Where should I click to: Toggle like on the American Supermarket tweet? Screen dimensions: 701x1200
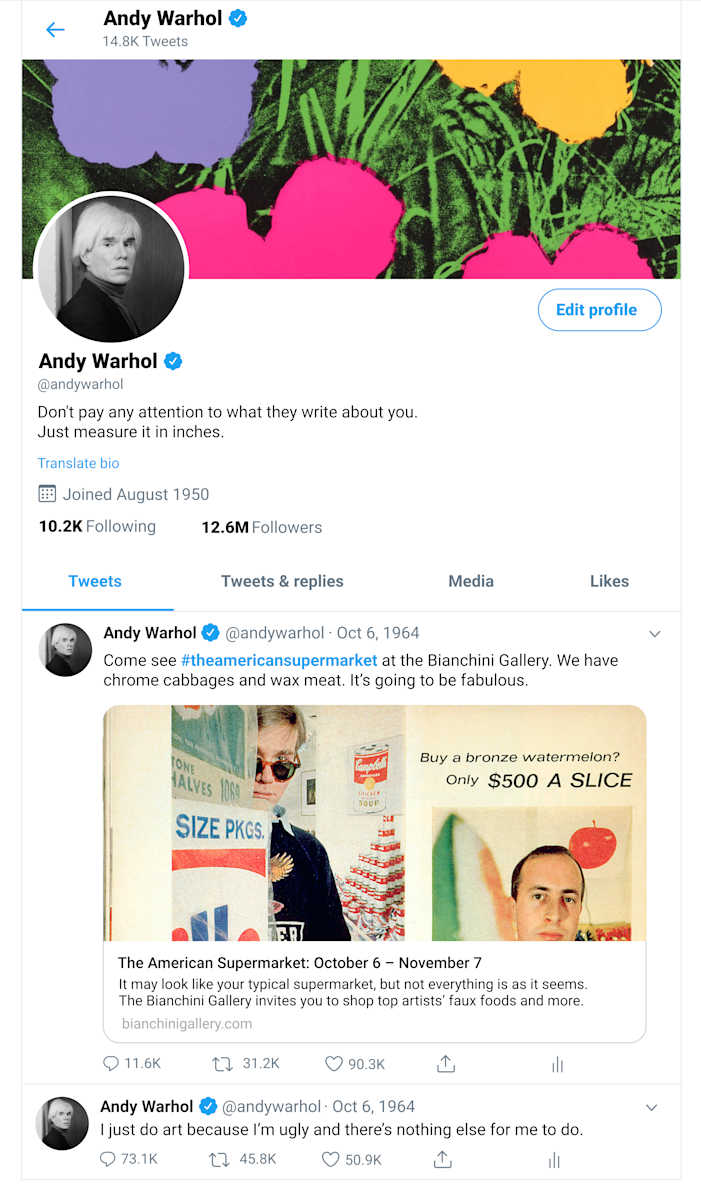coord(332,1063)
